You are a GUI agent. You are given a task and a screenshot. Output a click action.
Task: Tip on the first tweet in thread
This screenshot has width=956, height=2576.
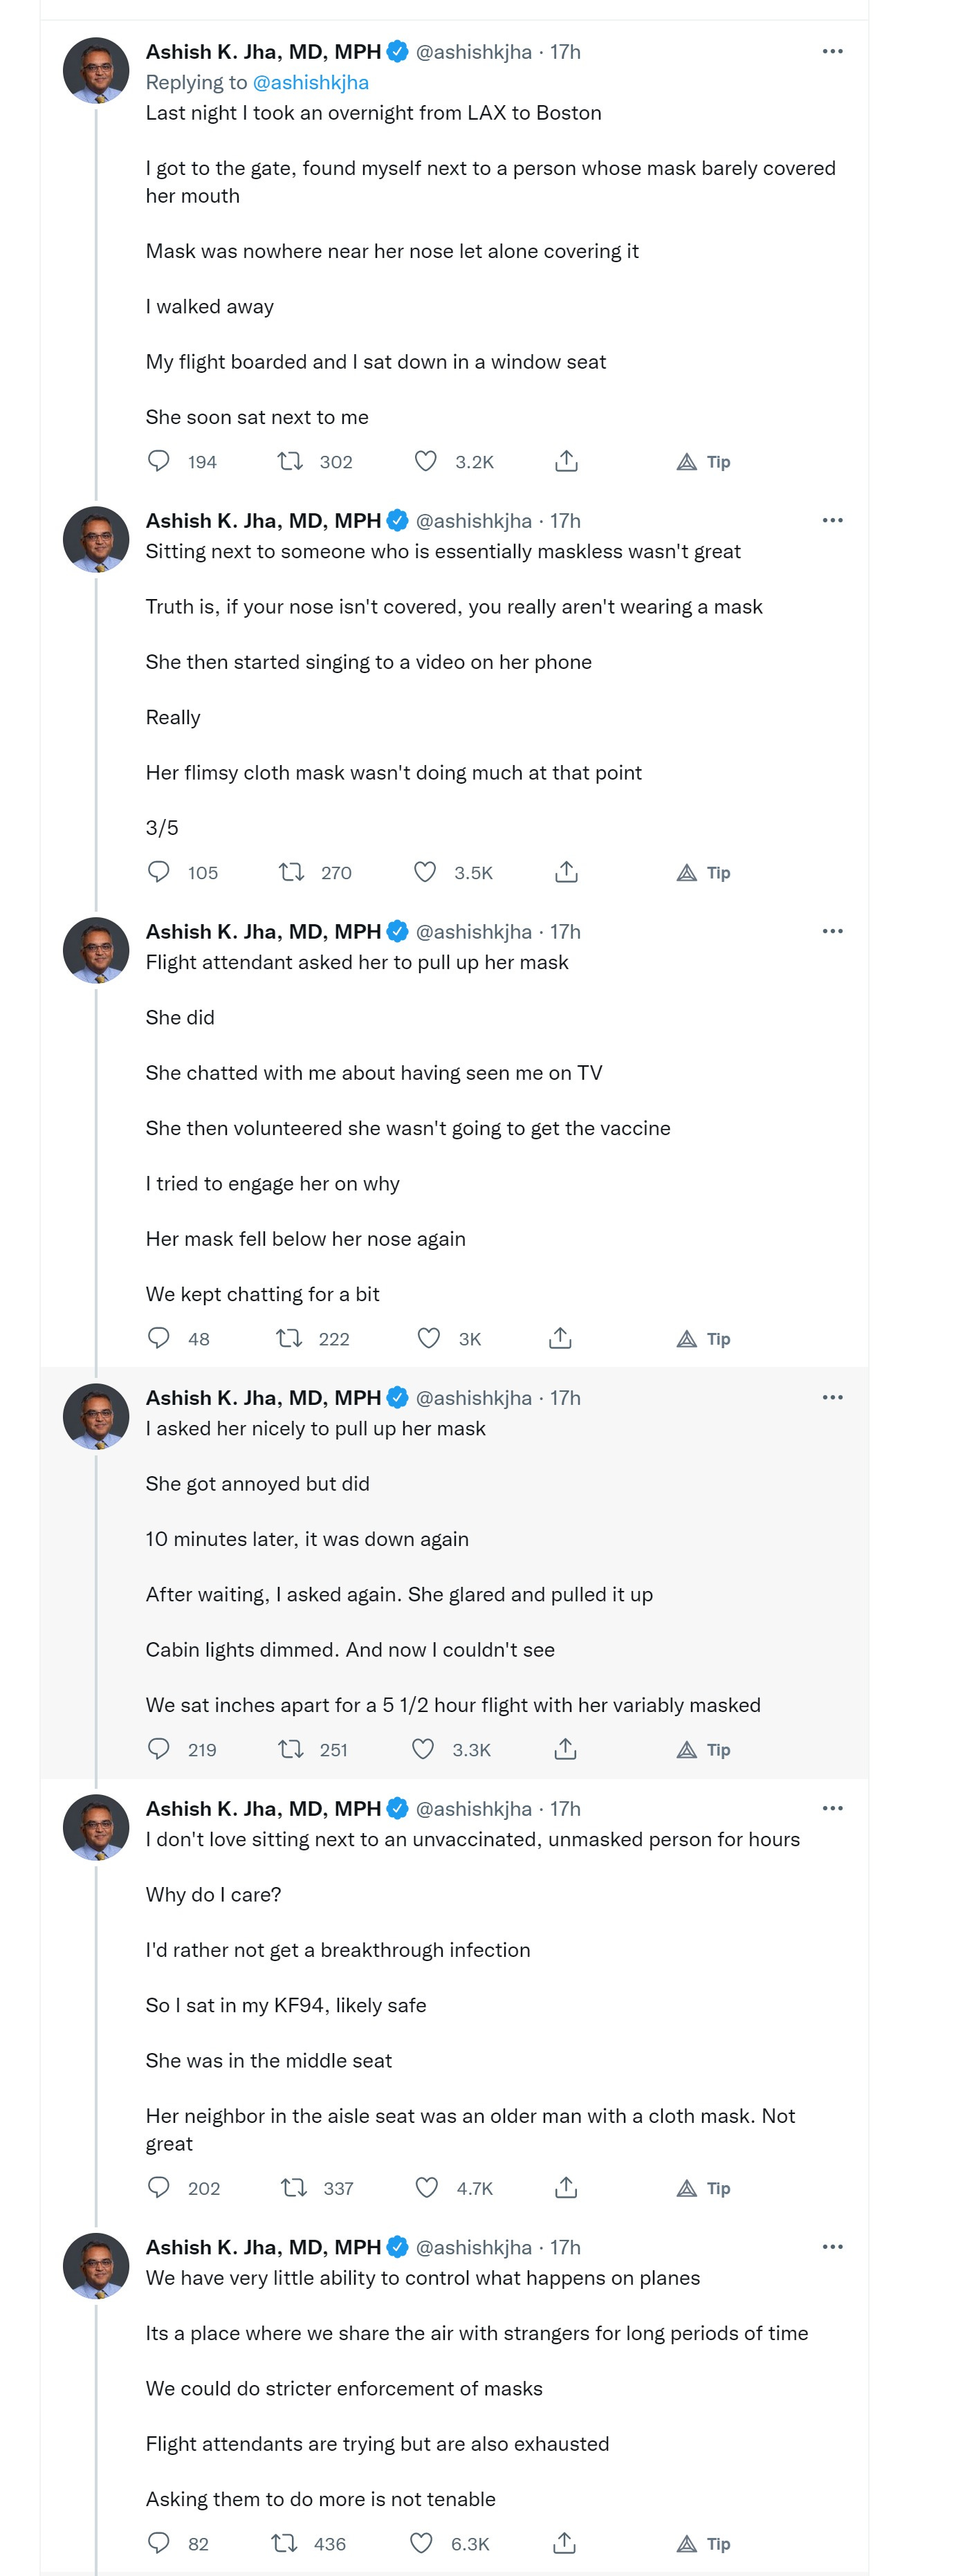pos(704,461)
